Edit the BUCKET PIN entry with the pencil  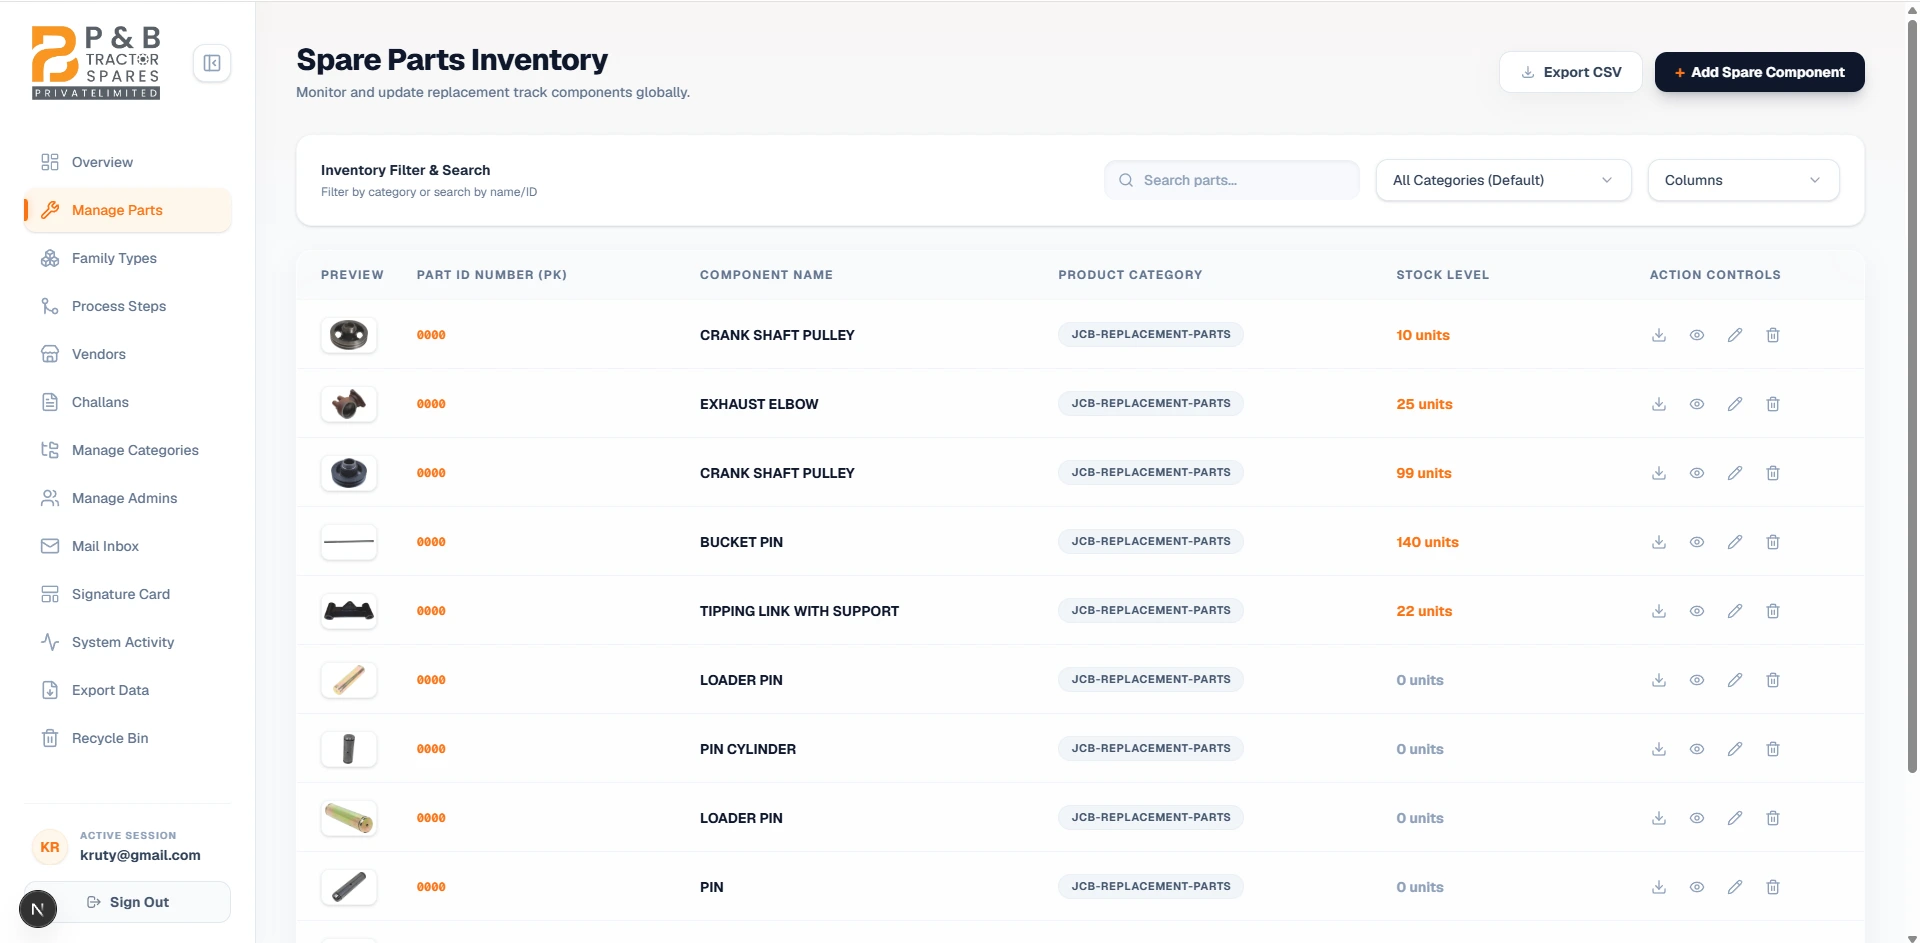coord(1735,542)
